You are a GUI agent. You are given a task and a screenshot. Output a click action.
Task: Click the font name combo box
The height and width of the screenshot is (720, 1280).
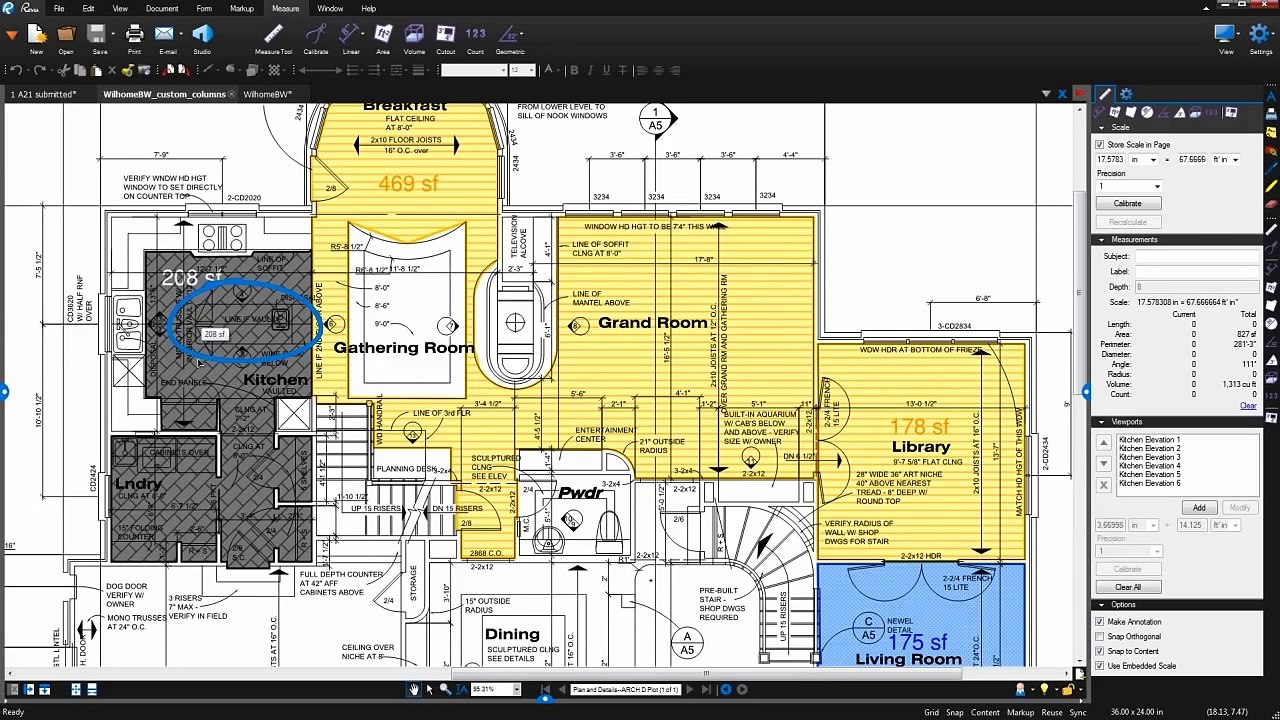474,70
